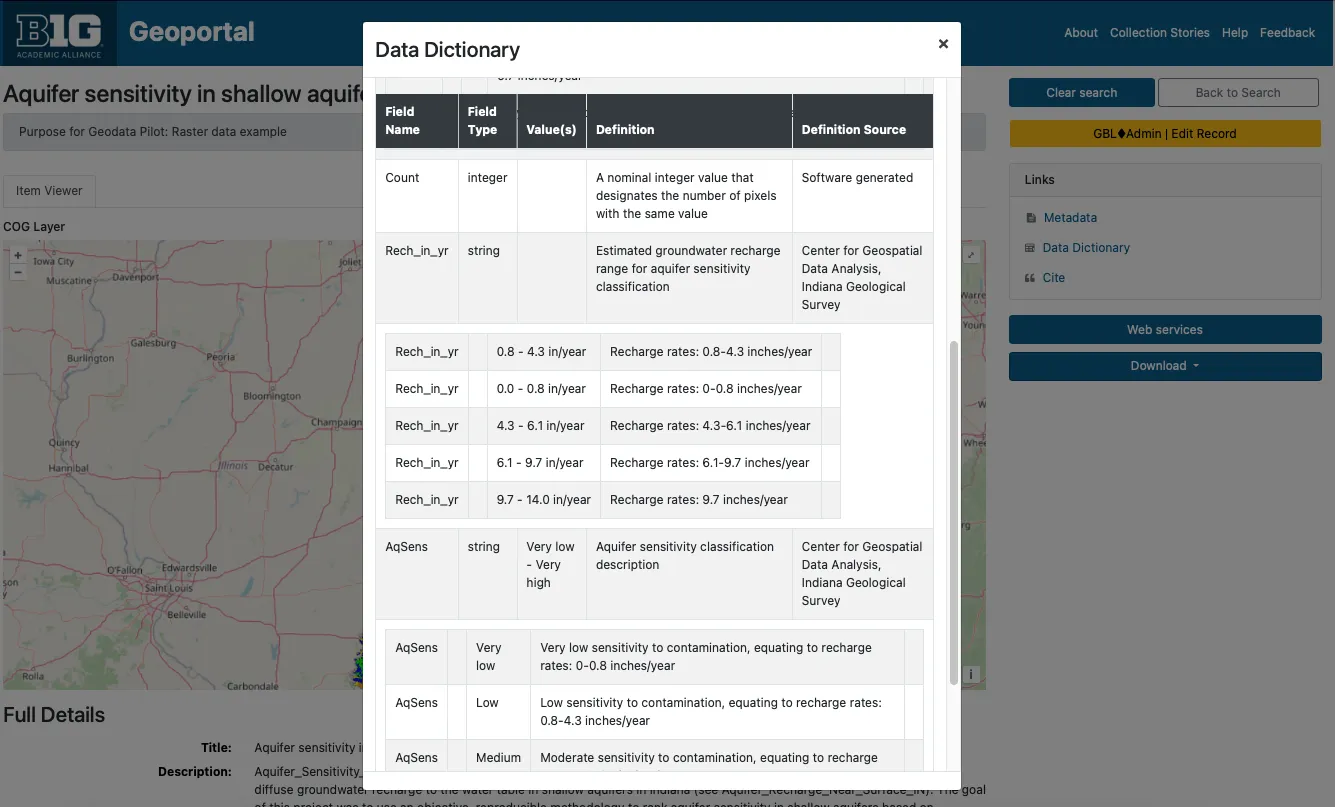Click the Data Dictionary table icon
The image size is (1335, 807).
click(x=1031, y=248)
